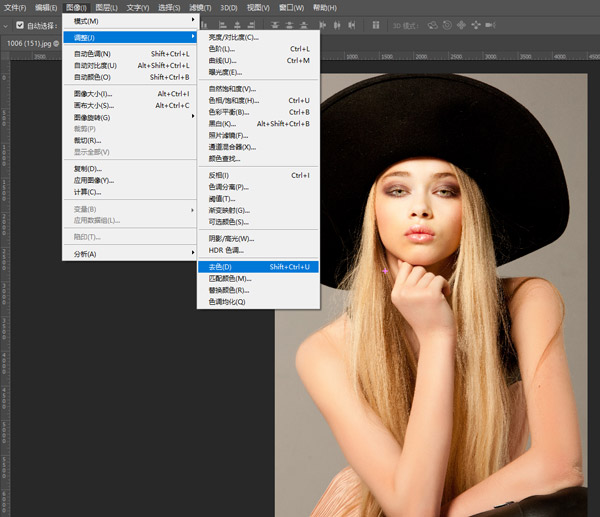Screen dimensions: 600x517
Task: Open the 图层(L) menu
Action: coord(108,7)
